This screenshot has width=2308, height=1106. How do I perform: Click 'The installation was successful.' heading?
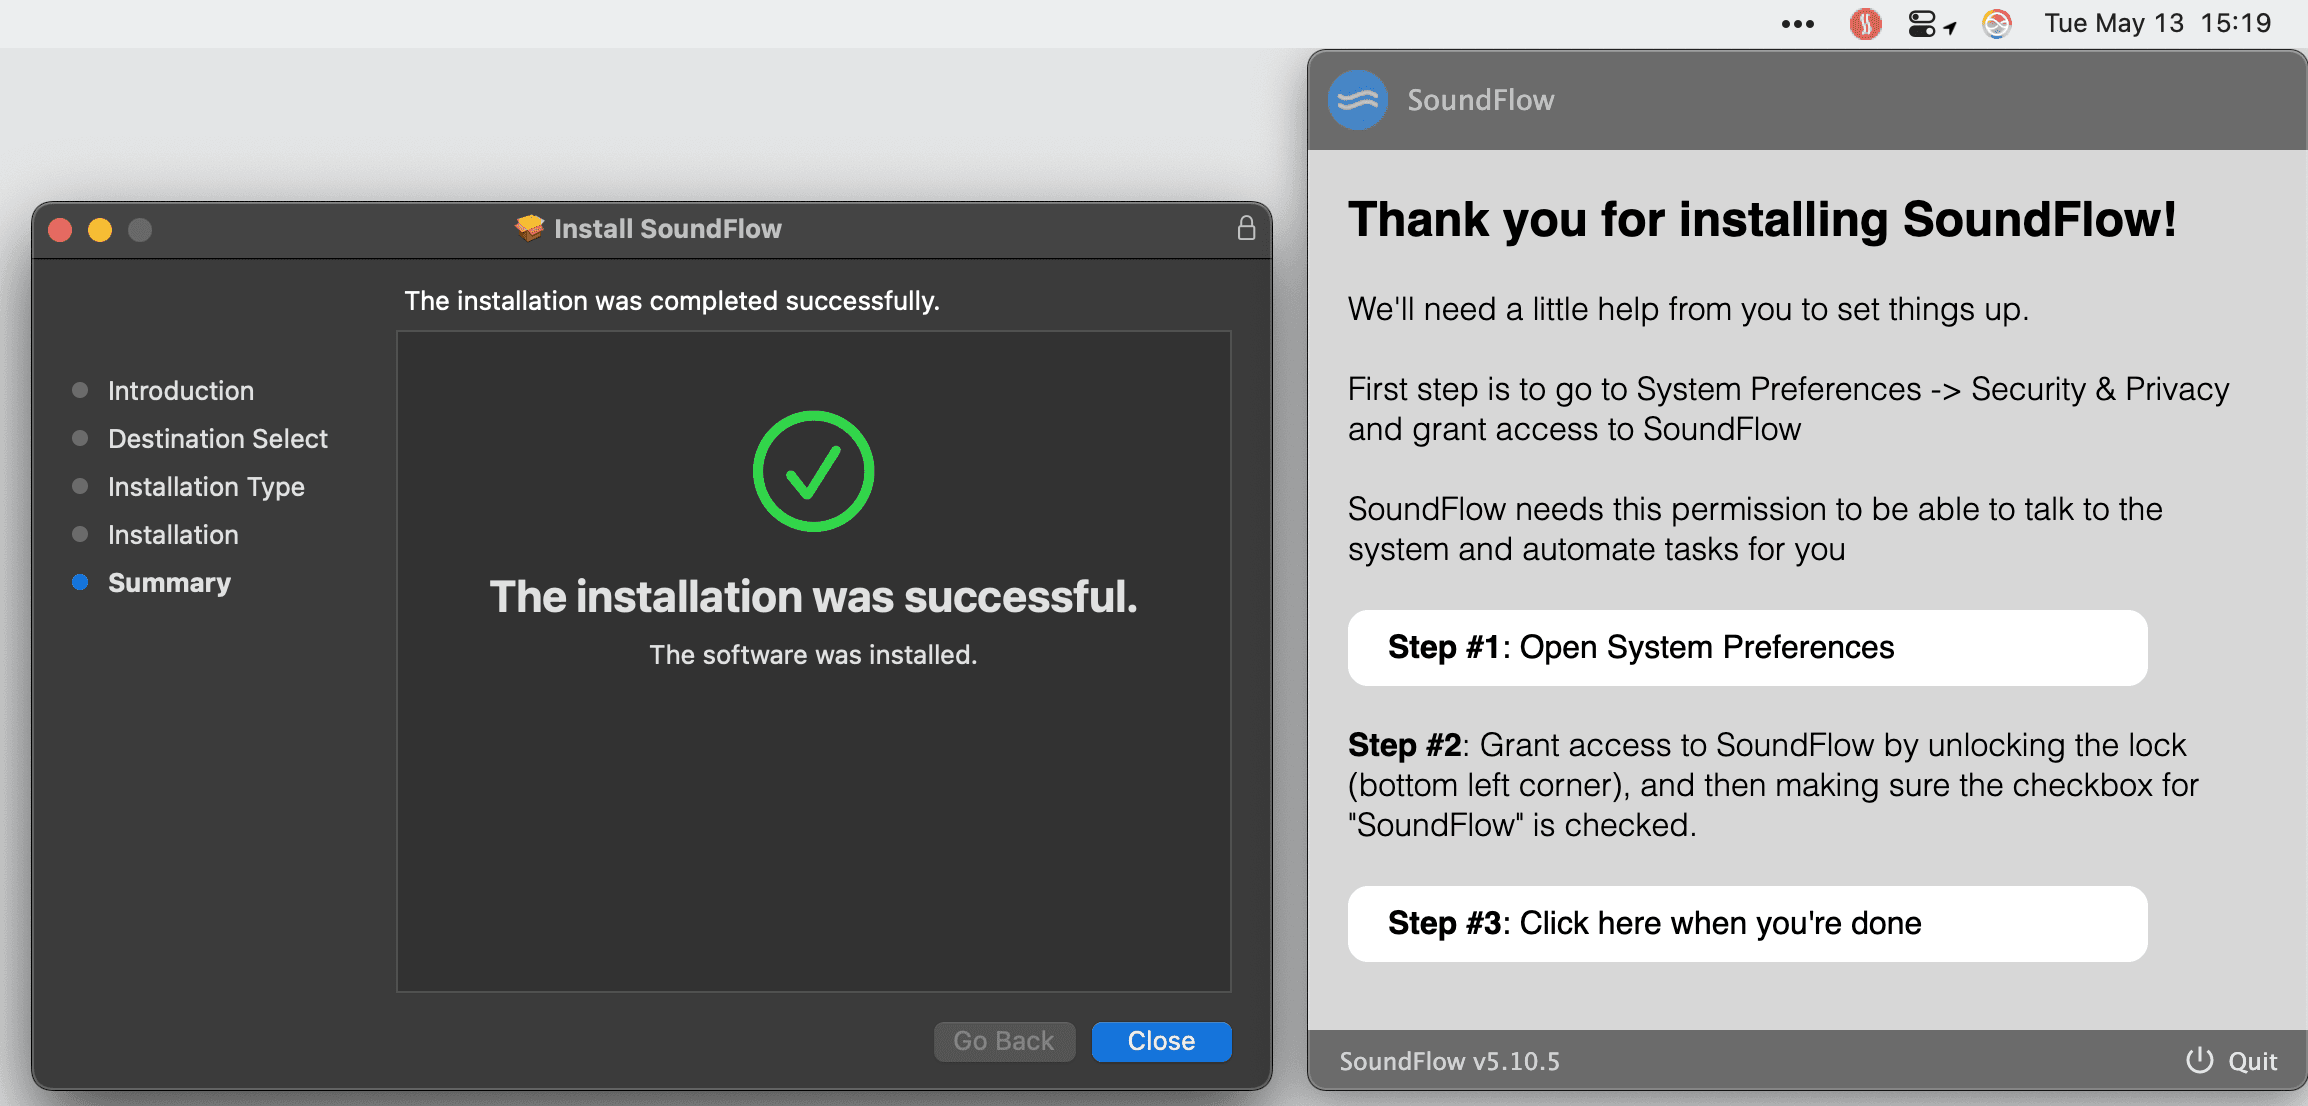click(813, 597)
